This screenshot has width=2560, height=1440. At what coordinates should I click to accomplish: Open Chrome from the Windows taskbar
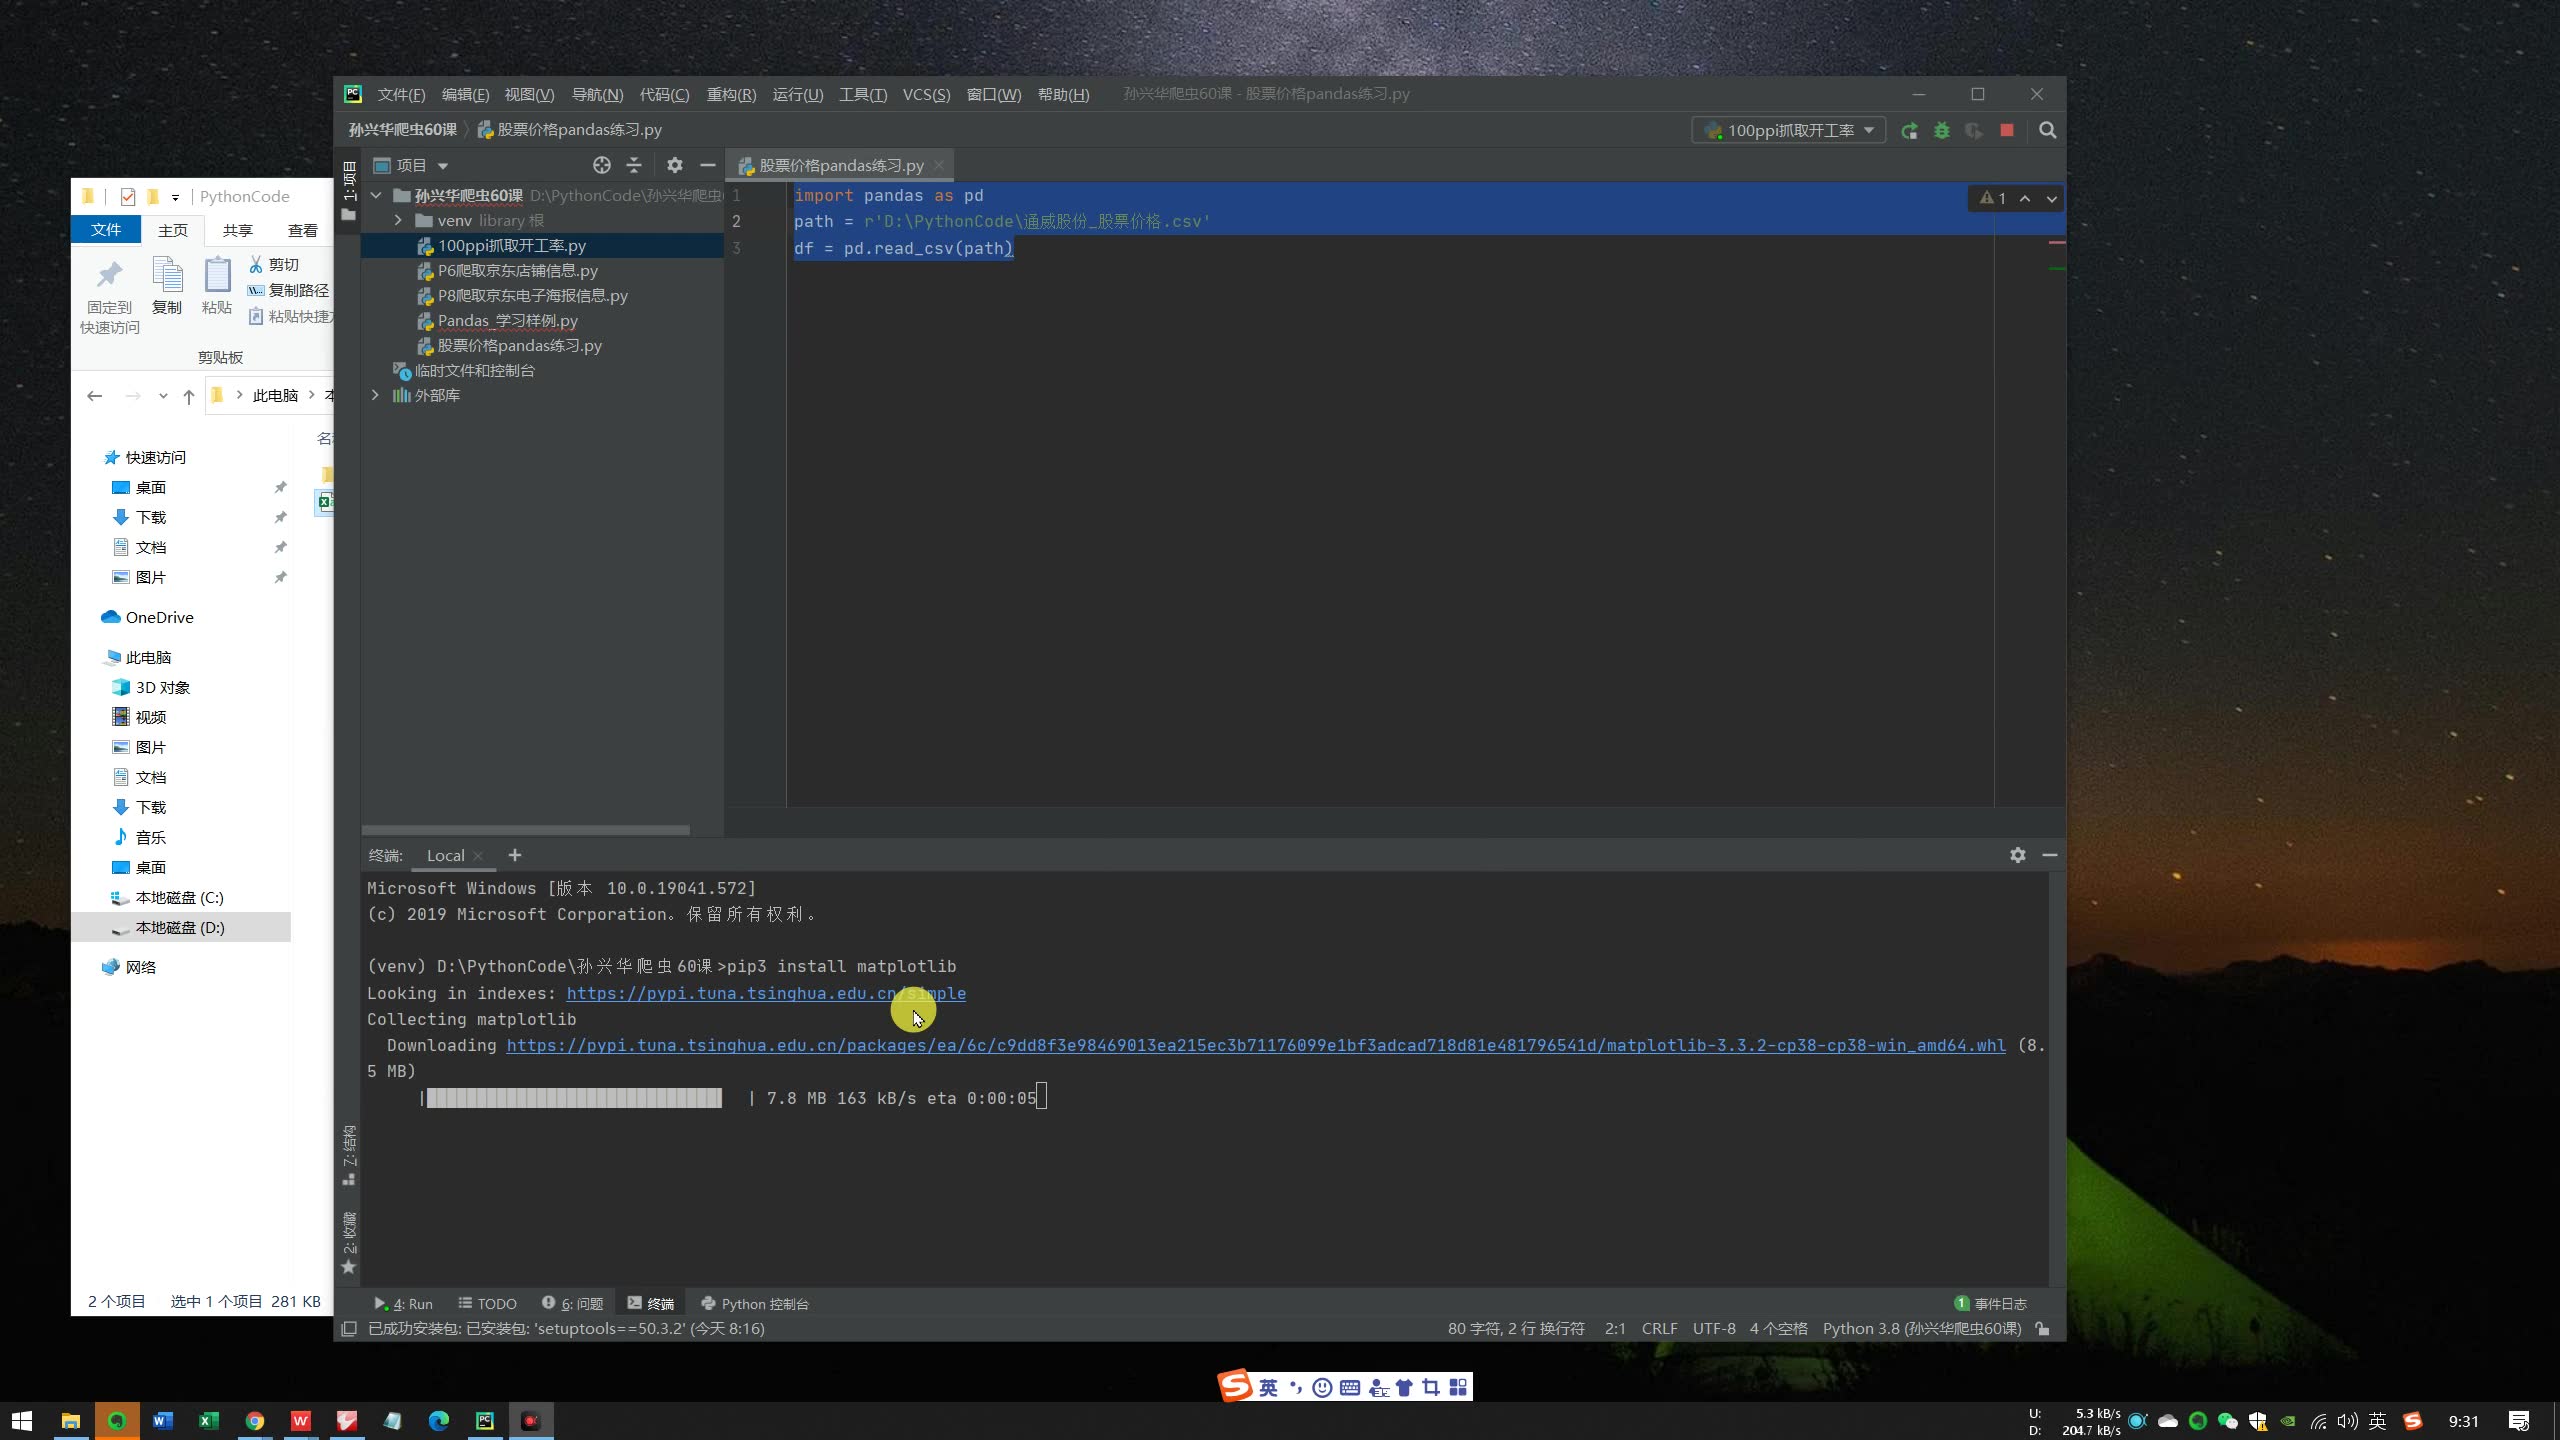coord(255,1421)
